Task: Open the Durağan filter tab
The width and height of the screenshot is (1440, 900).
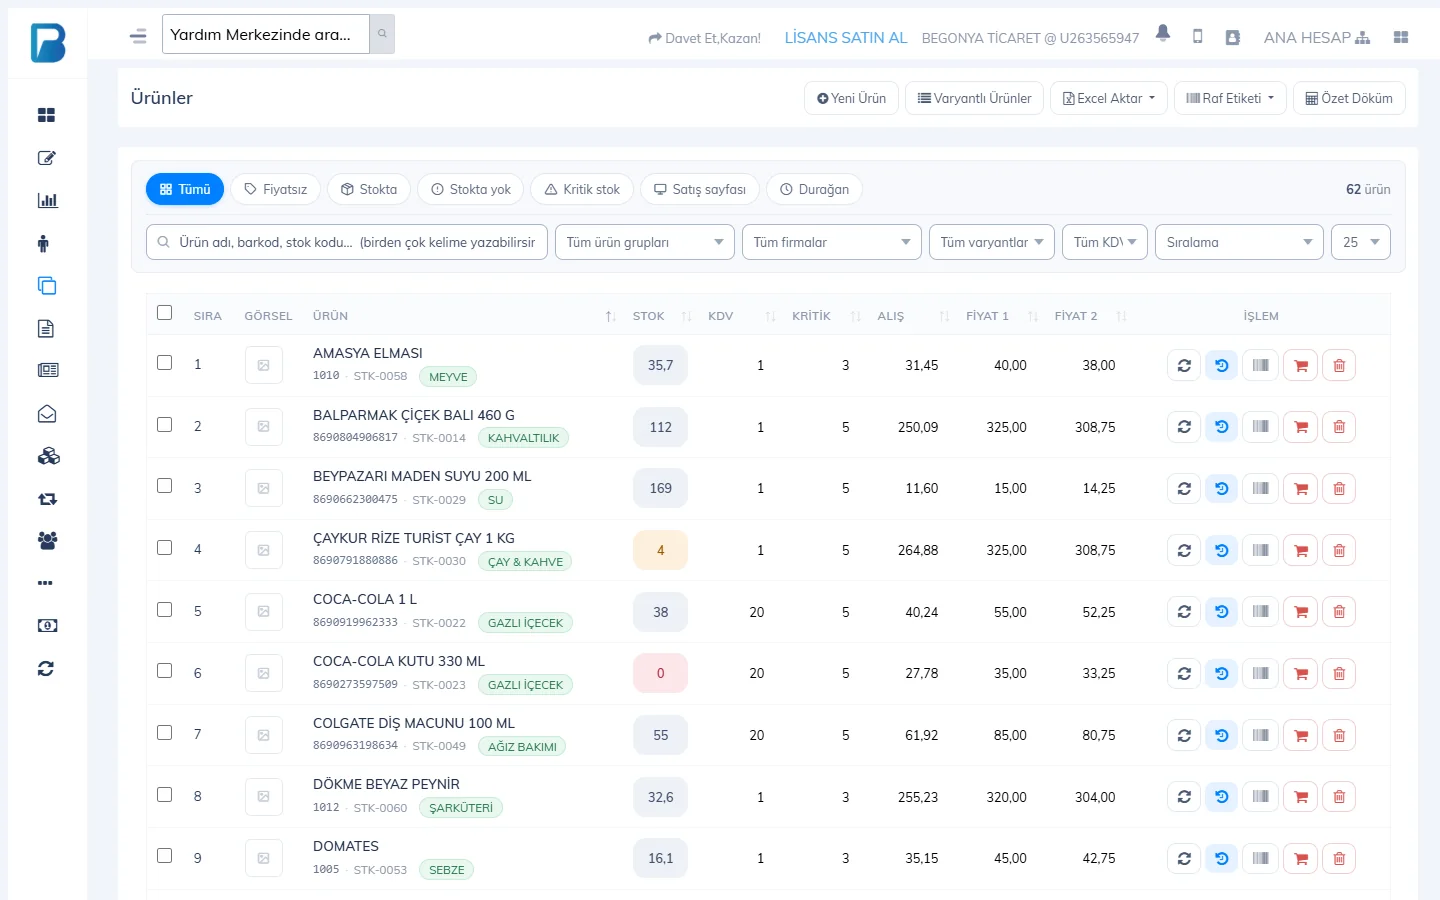Action: (814, 189)
